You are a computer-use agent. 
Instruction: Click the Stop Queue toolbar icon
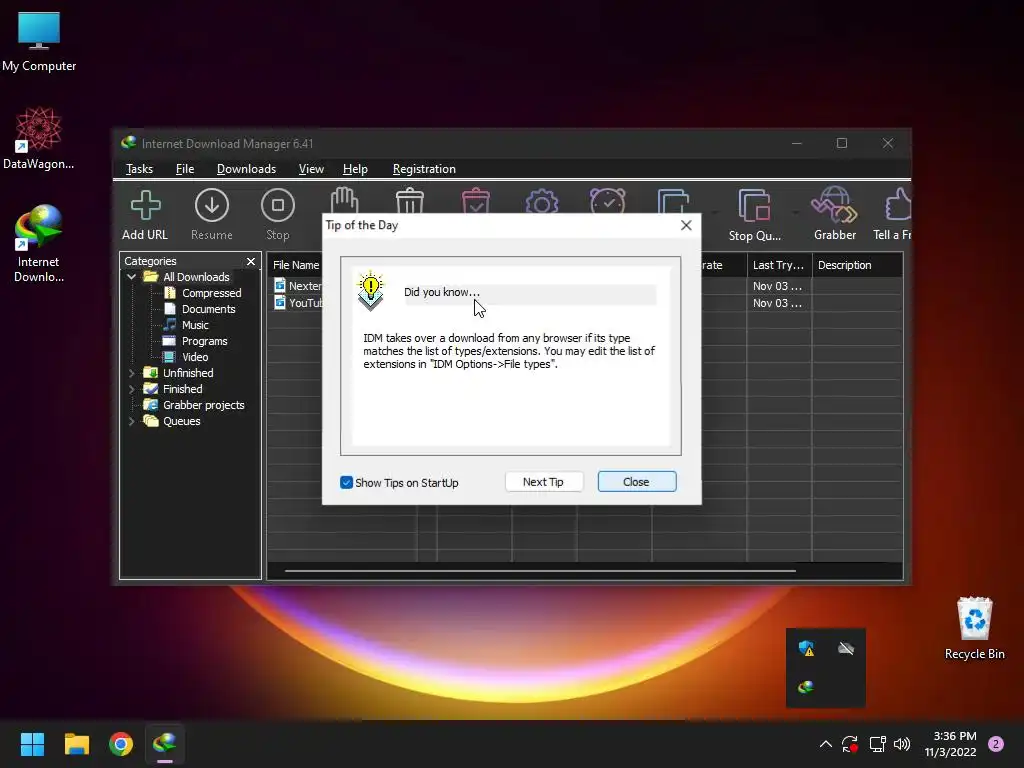point(754,214)
